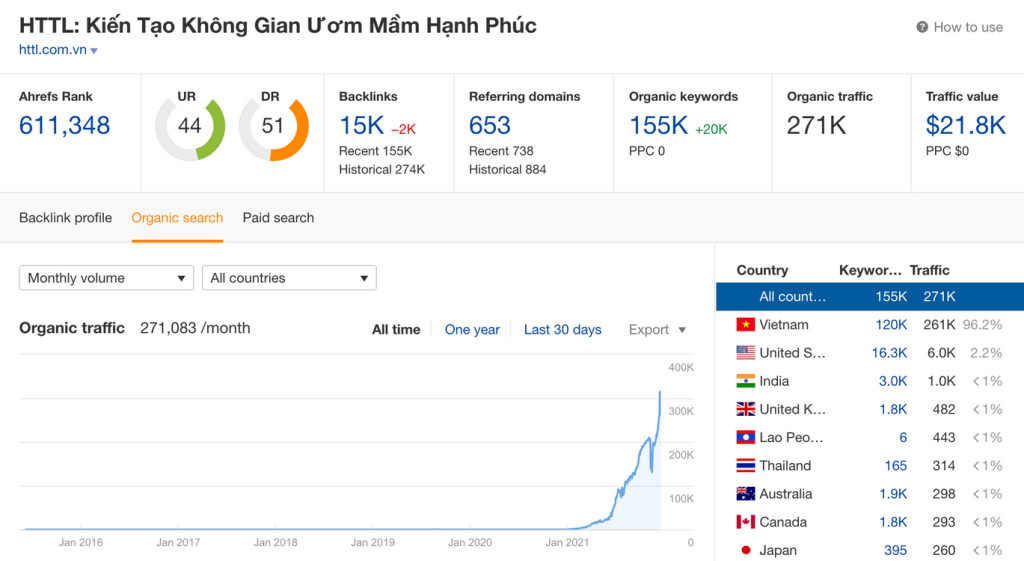Open Vietnam keywords count 120K
This screenshot has height=561, width=1024.
tap(891, 325)
